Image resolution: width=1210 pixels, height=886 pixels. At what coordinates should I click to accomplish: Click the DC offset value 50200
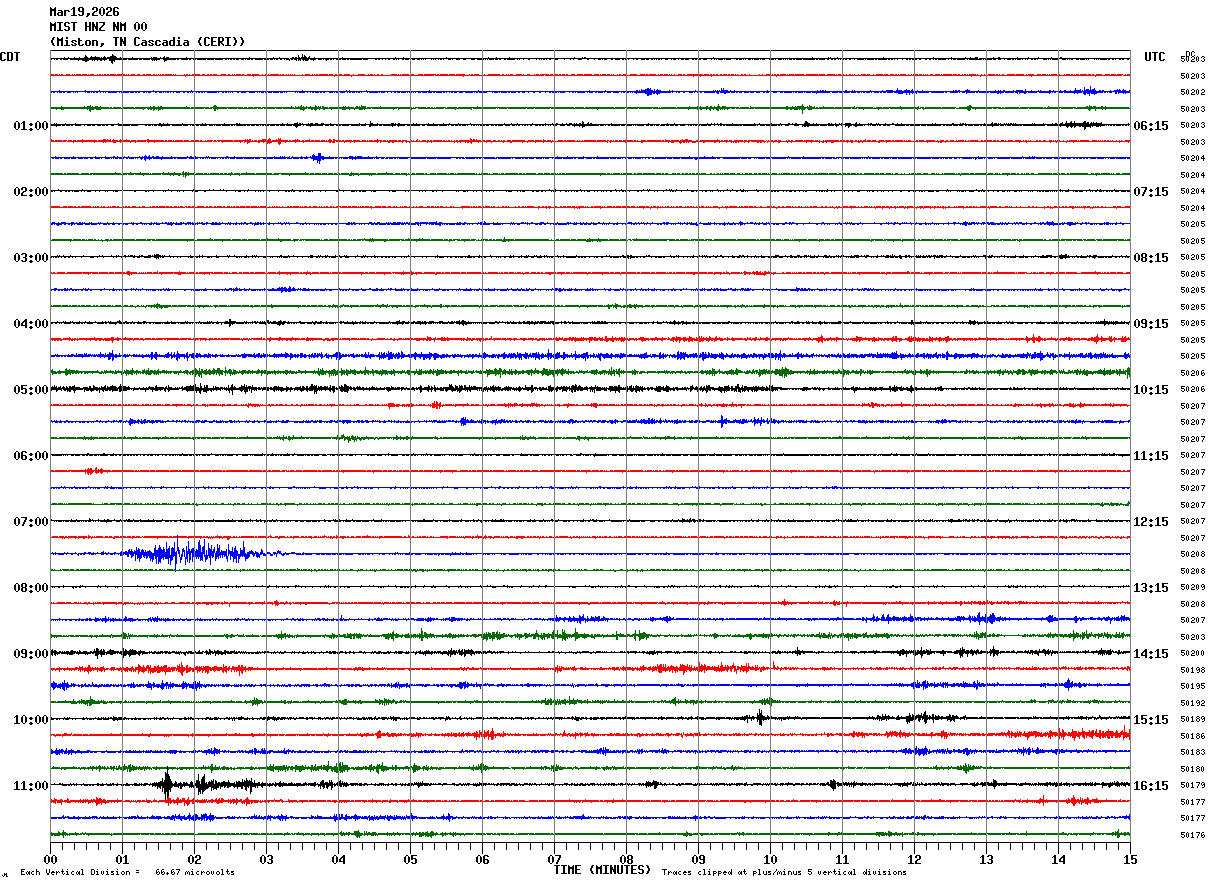1193,653
